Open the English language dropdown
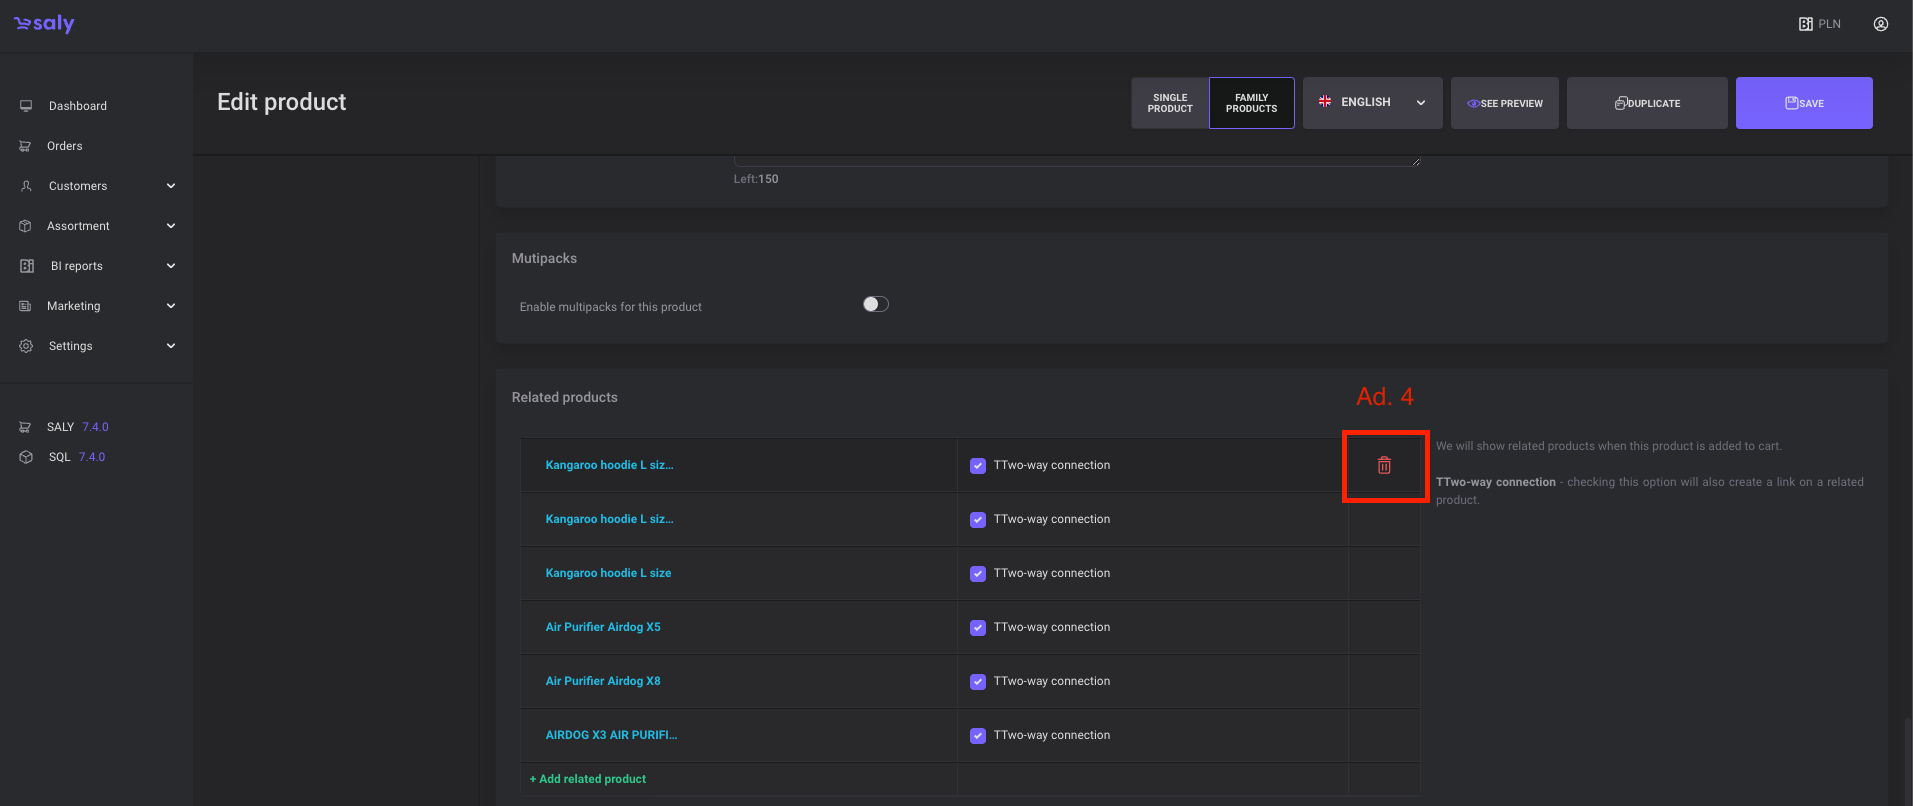 click(x=1372, y=102)
